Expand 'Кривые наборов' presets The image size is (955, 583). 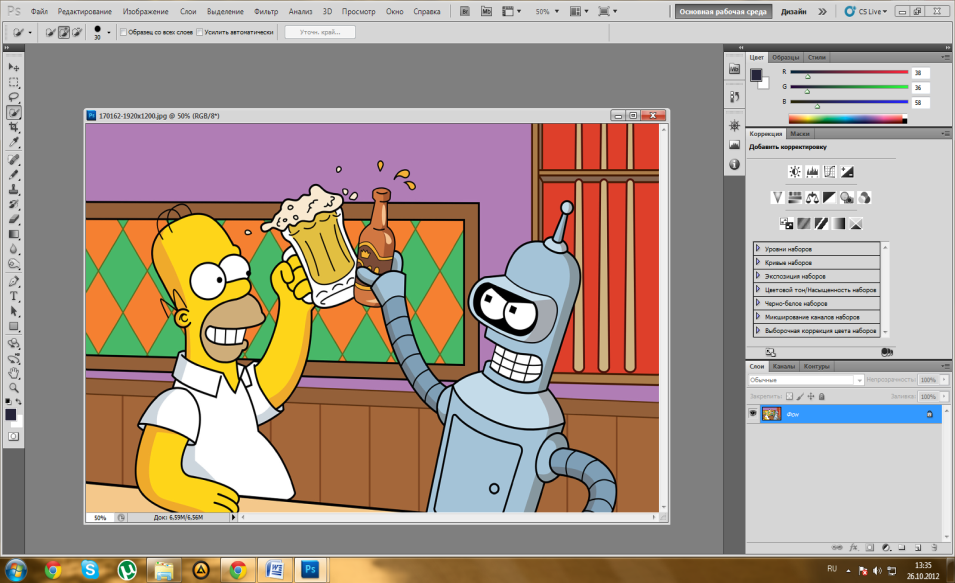[x=758, y=261]
